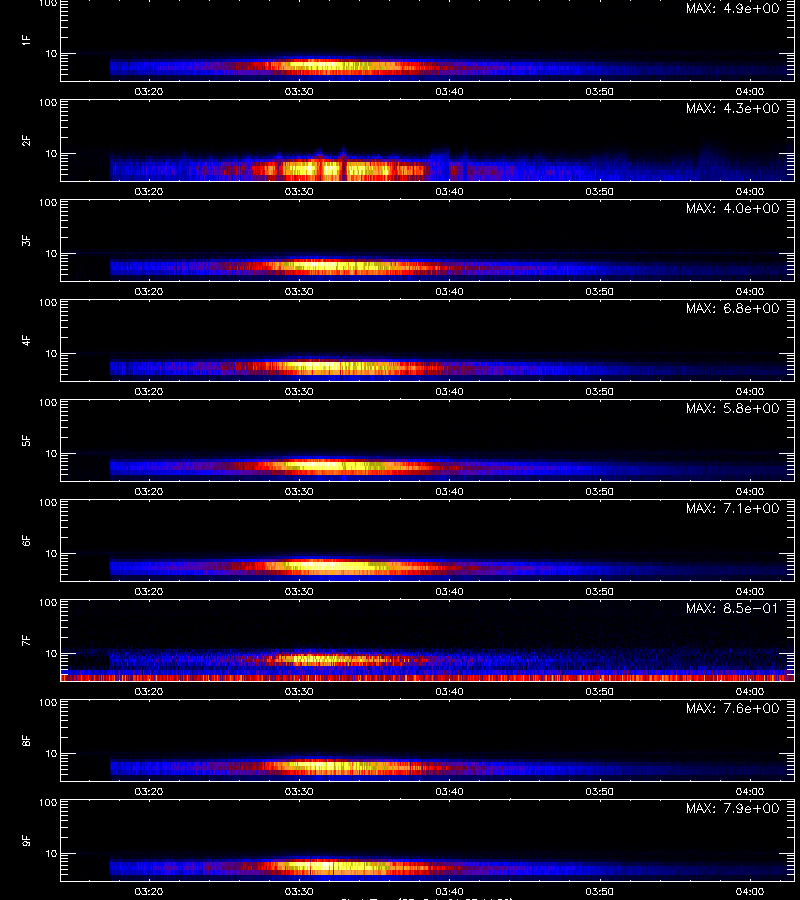The height and width of the screenshot is (900, 800).
Task: Select the 03:40 tick label under panel 7F
Action: [x=449, y=691]
